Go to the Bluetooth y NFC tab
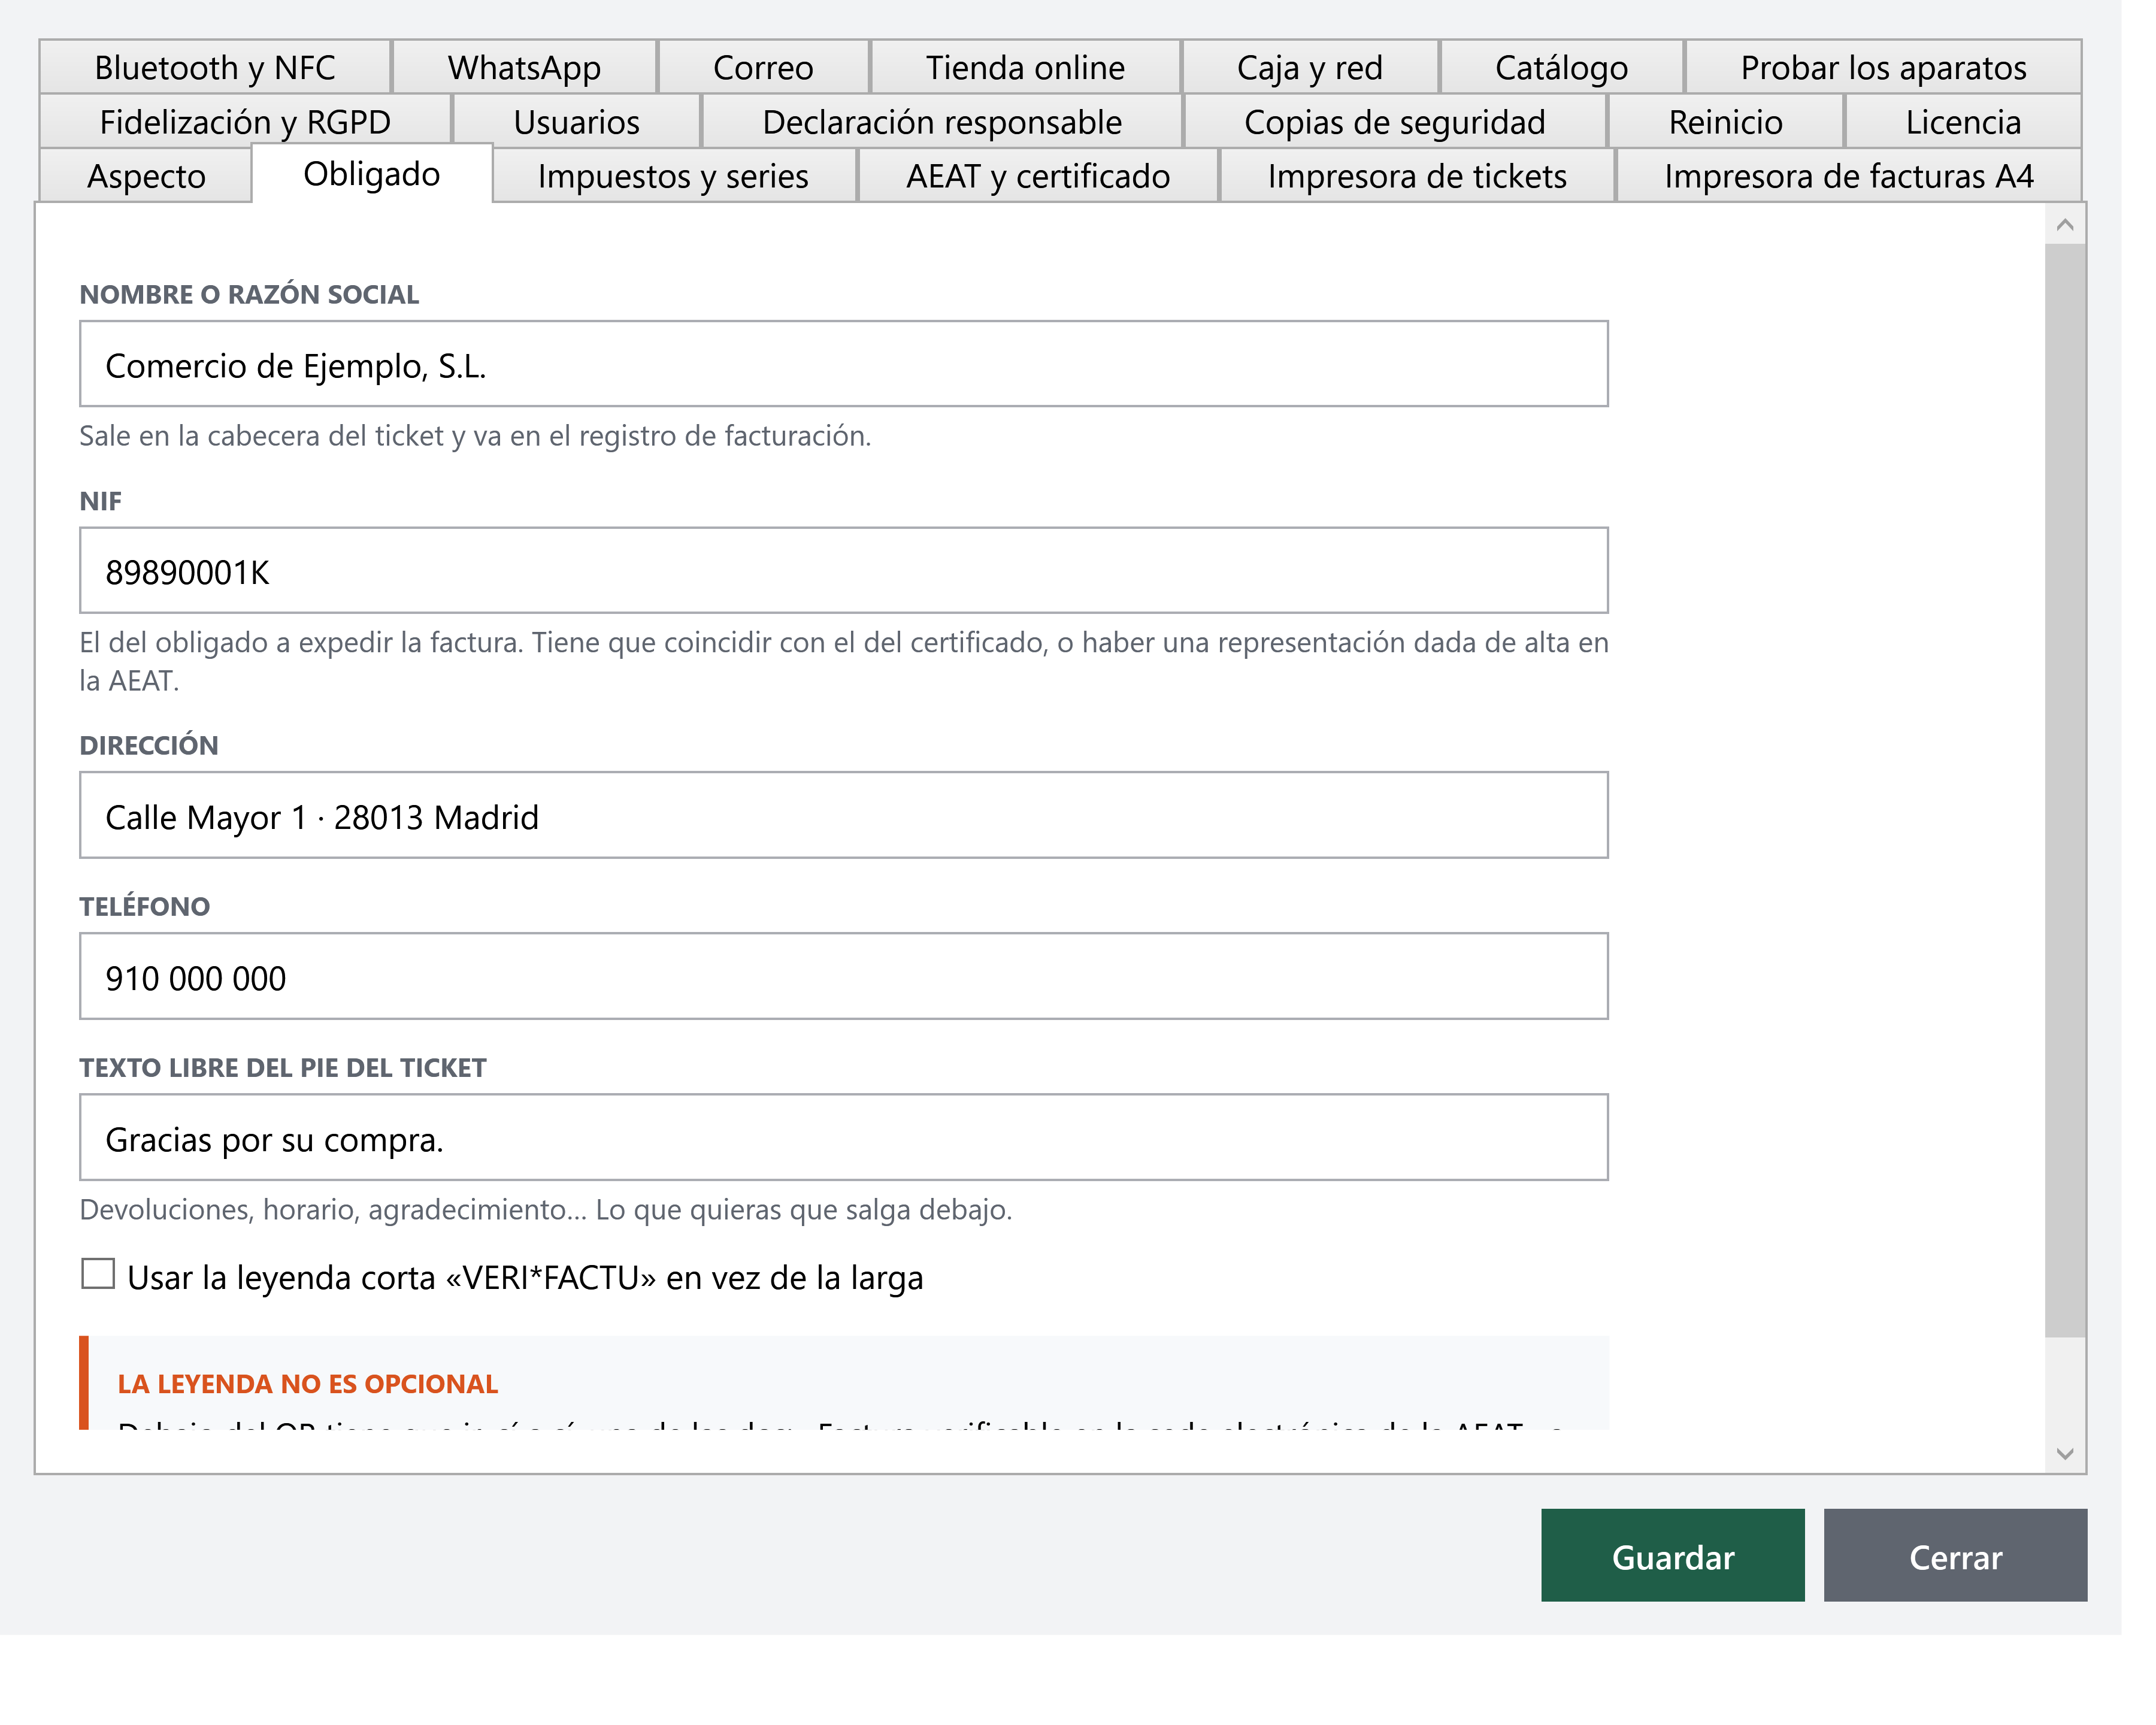Screen dimensions: 2156x1725 click(215, 67)
